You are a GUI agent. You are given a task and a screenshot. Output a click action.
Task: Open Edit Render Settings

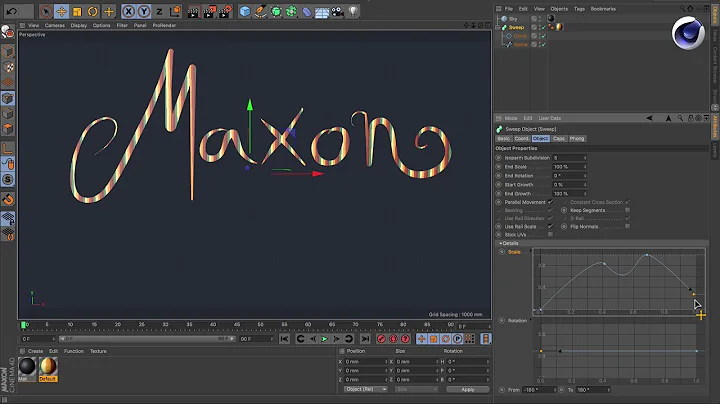225,11
